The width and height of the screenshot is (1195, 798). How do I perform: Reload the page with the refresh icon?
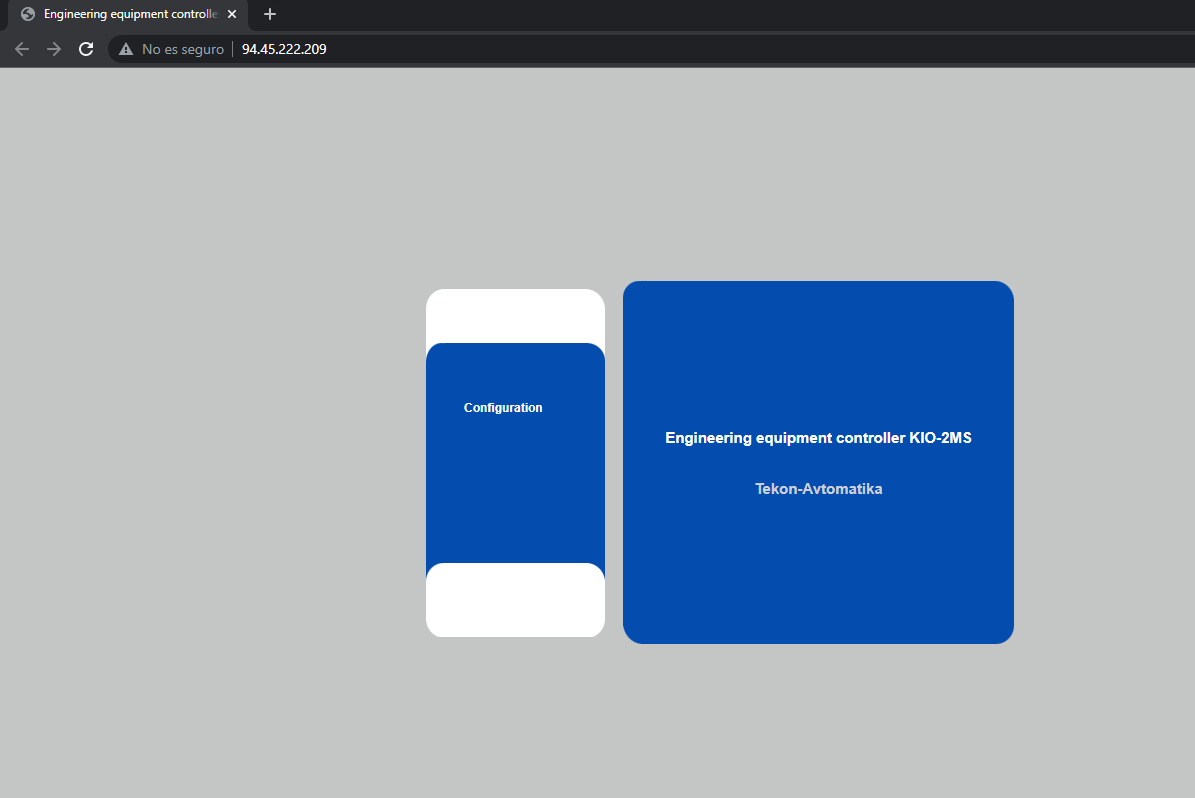click(x=86, y=49)
